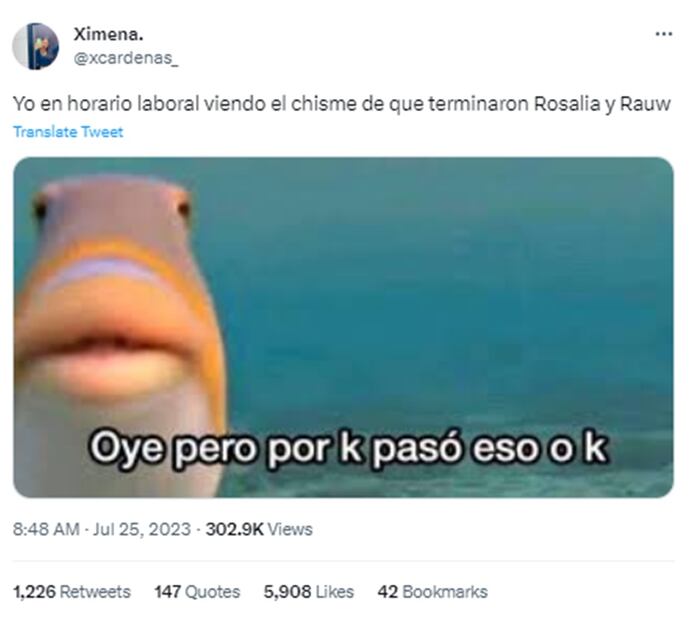Open the three-dot more options menu
The image size is (691, 620).
point(663,34)
